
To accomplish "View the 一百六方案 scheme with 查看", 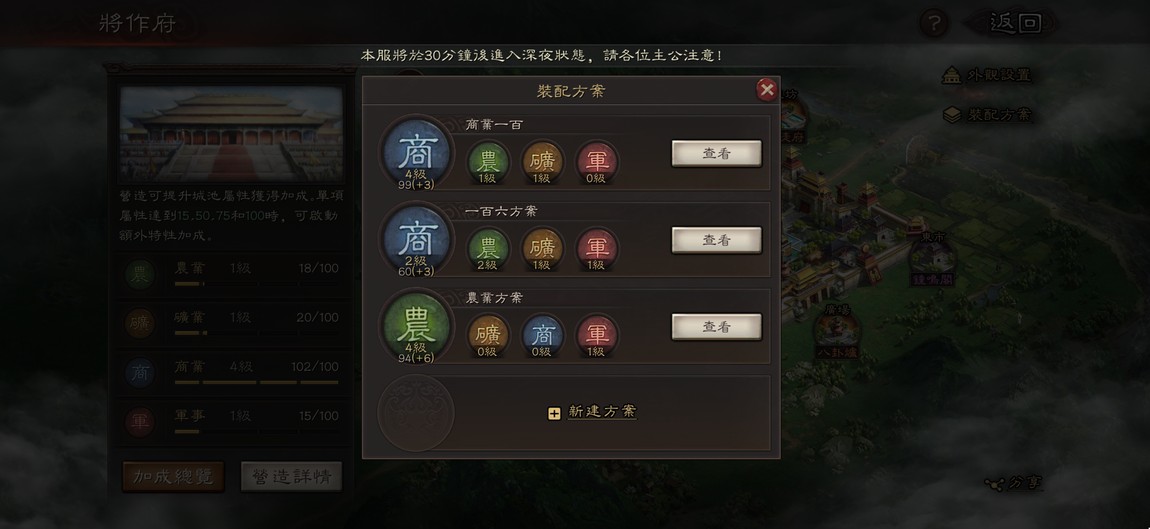I will tap(717, 240).
